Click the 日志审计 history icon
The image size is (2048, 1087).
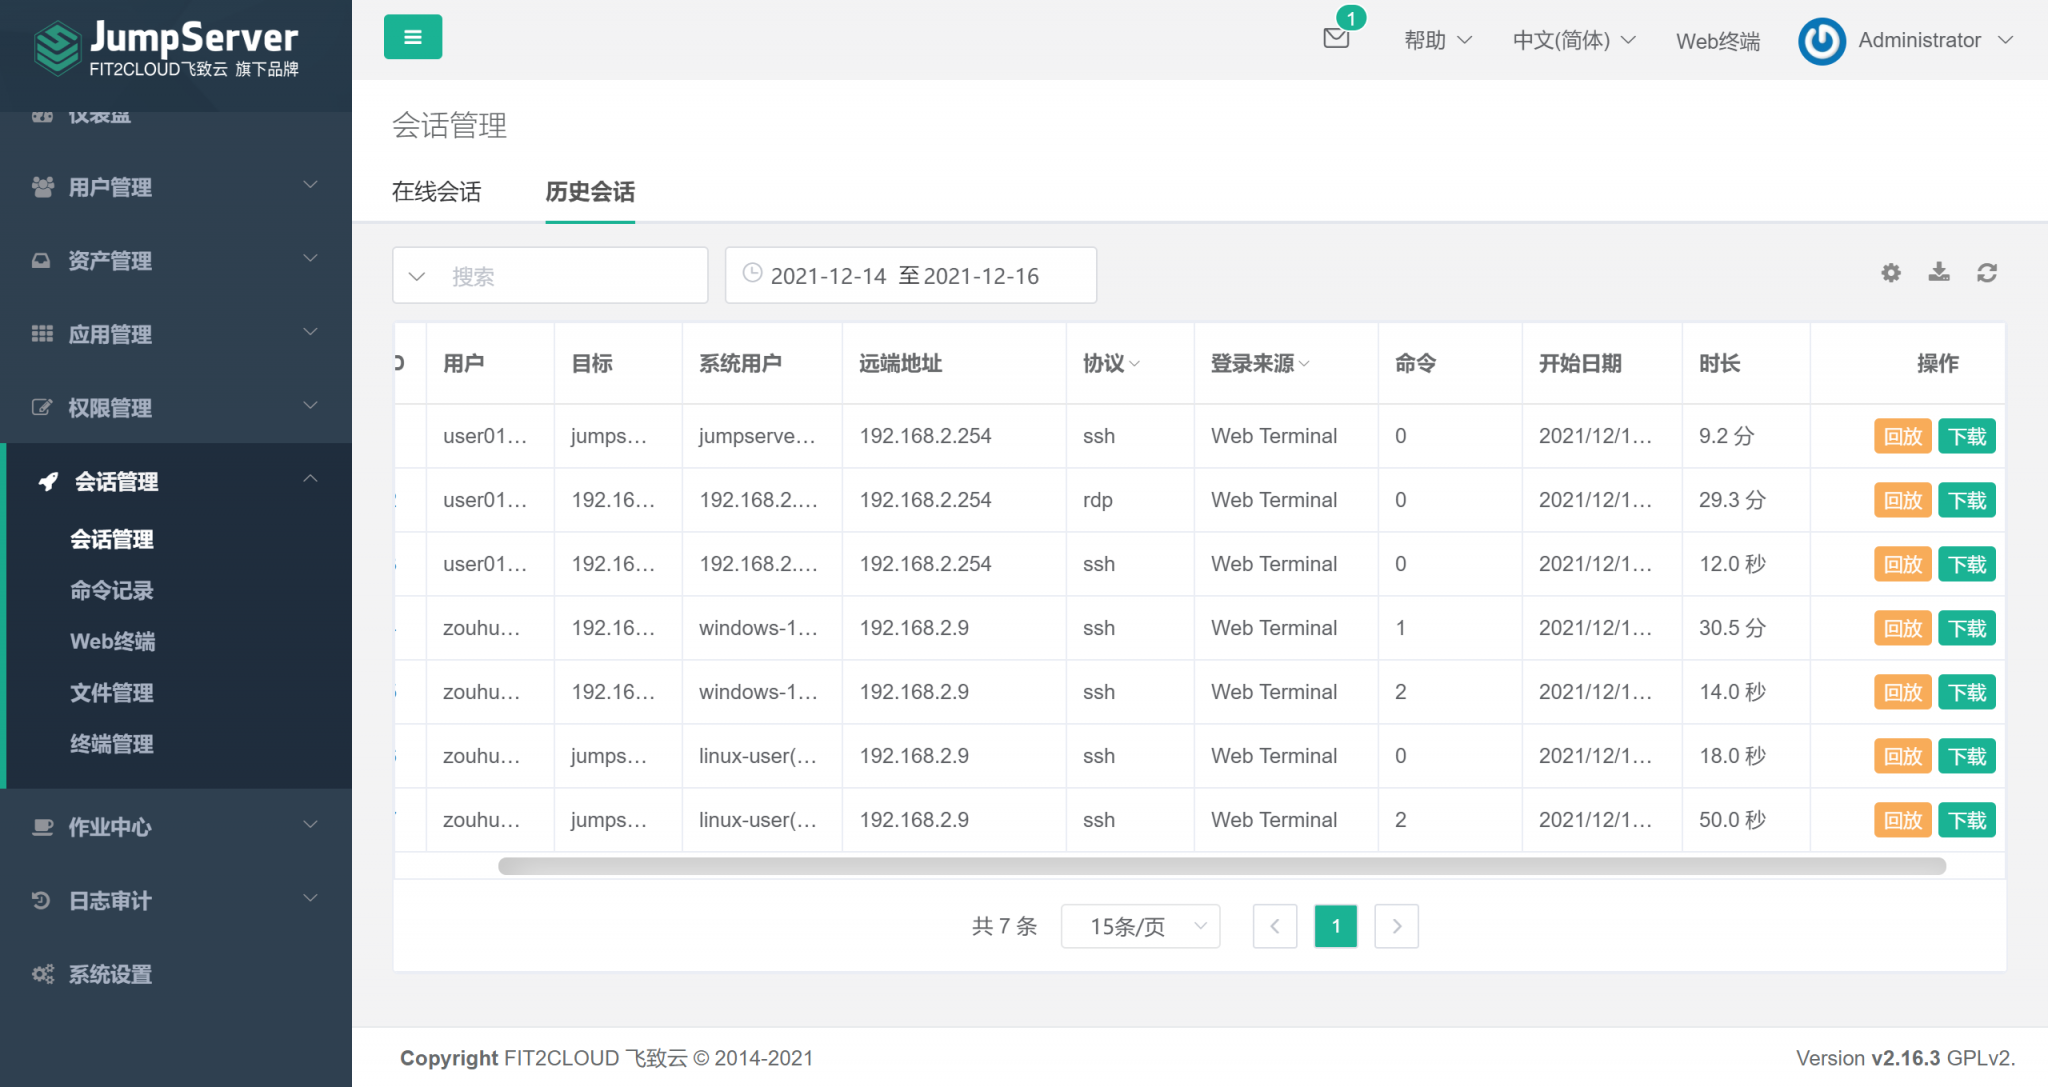(41, 900)
